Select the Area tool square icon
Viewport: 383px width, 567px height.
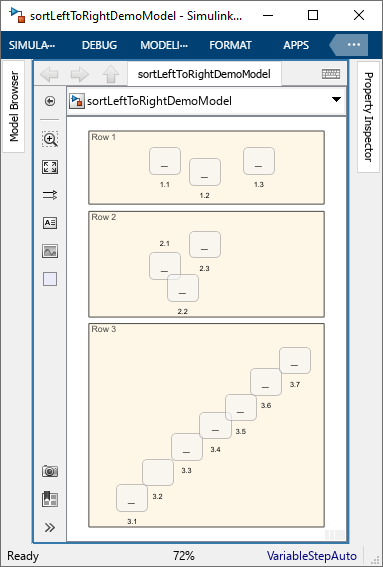point(50,279)
